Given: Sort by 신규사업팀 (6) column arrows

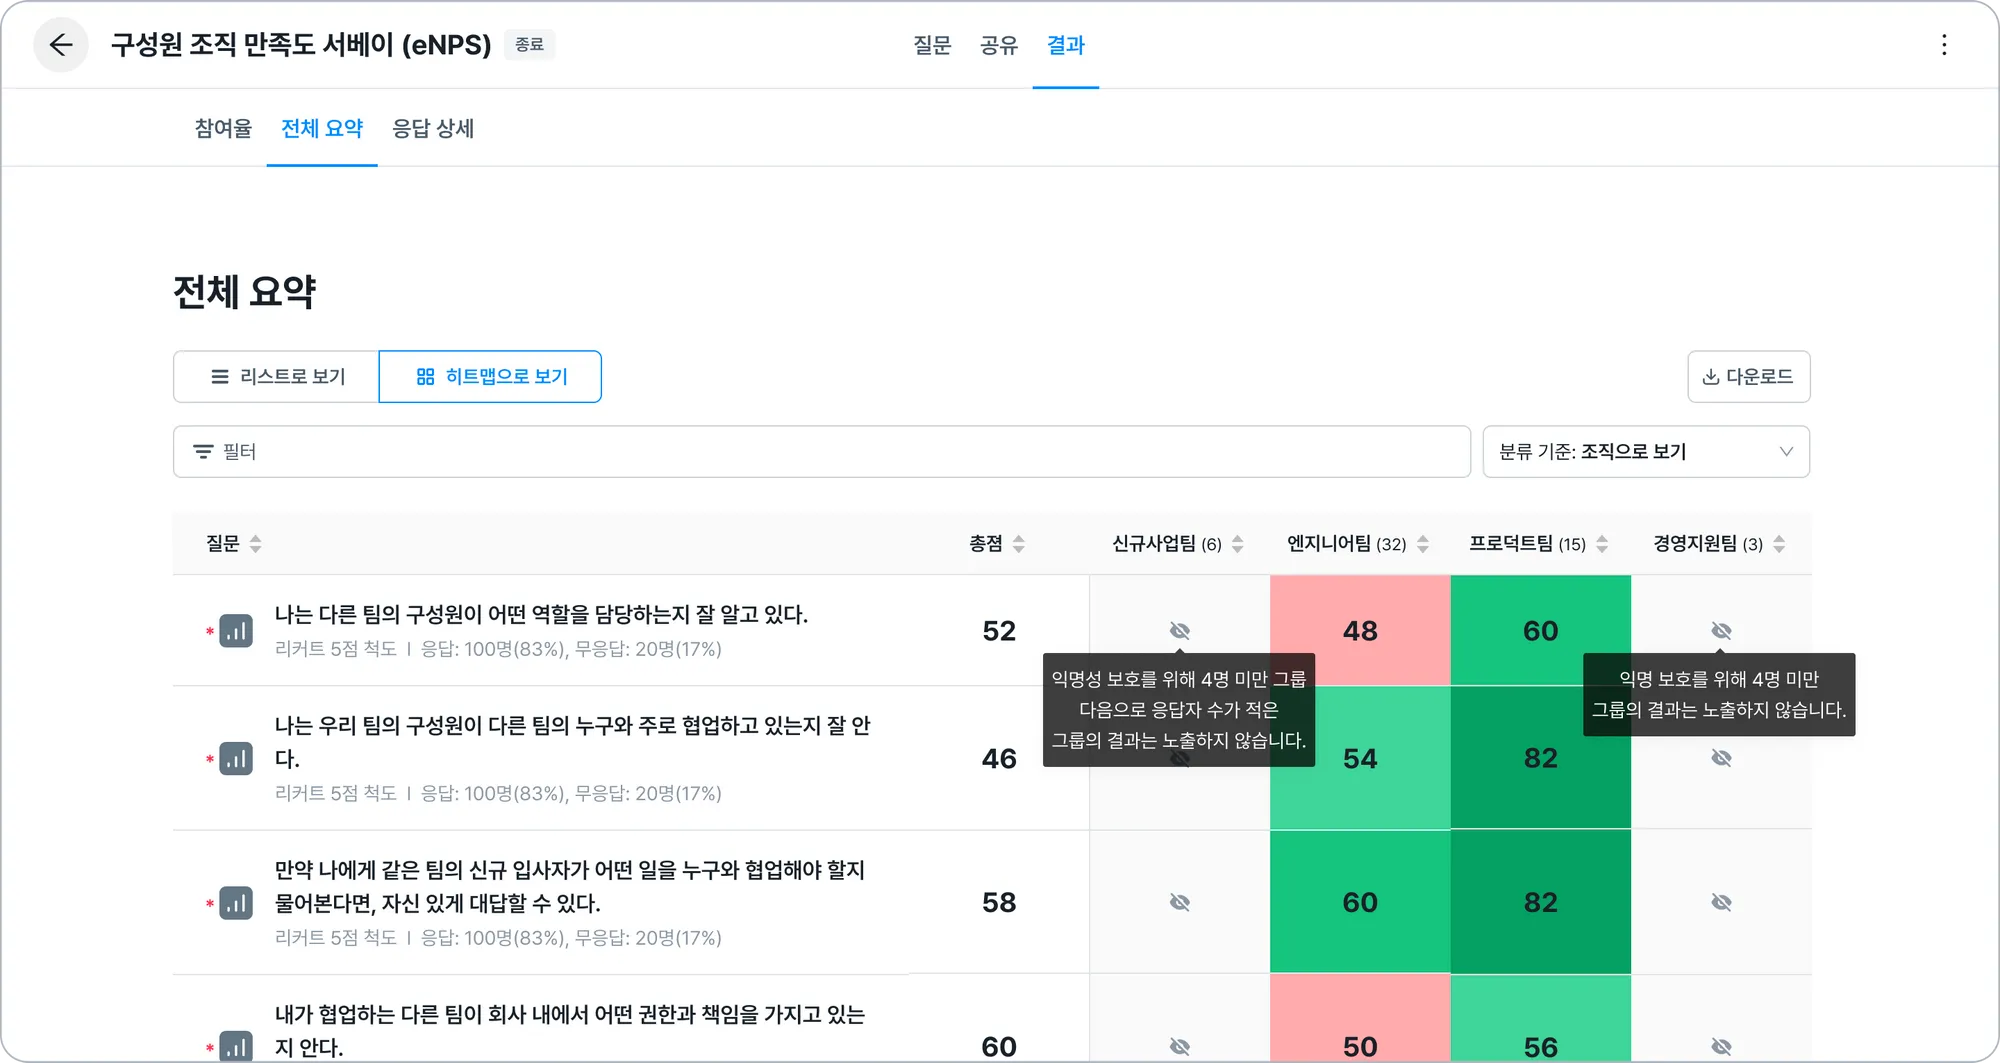Looking at the screenshot, I should [x=1238, y=544].
